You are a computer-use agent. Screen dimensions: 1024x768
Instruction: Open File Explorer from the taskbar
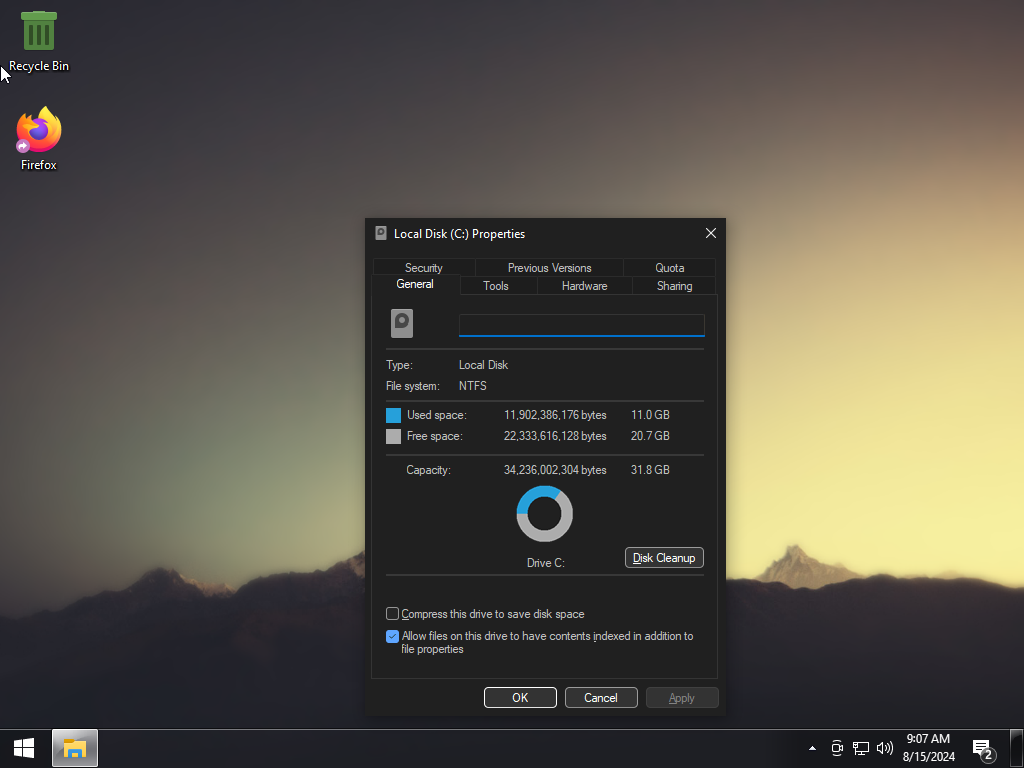75,748
